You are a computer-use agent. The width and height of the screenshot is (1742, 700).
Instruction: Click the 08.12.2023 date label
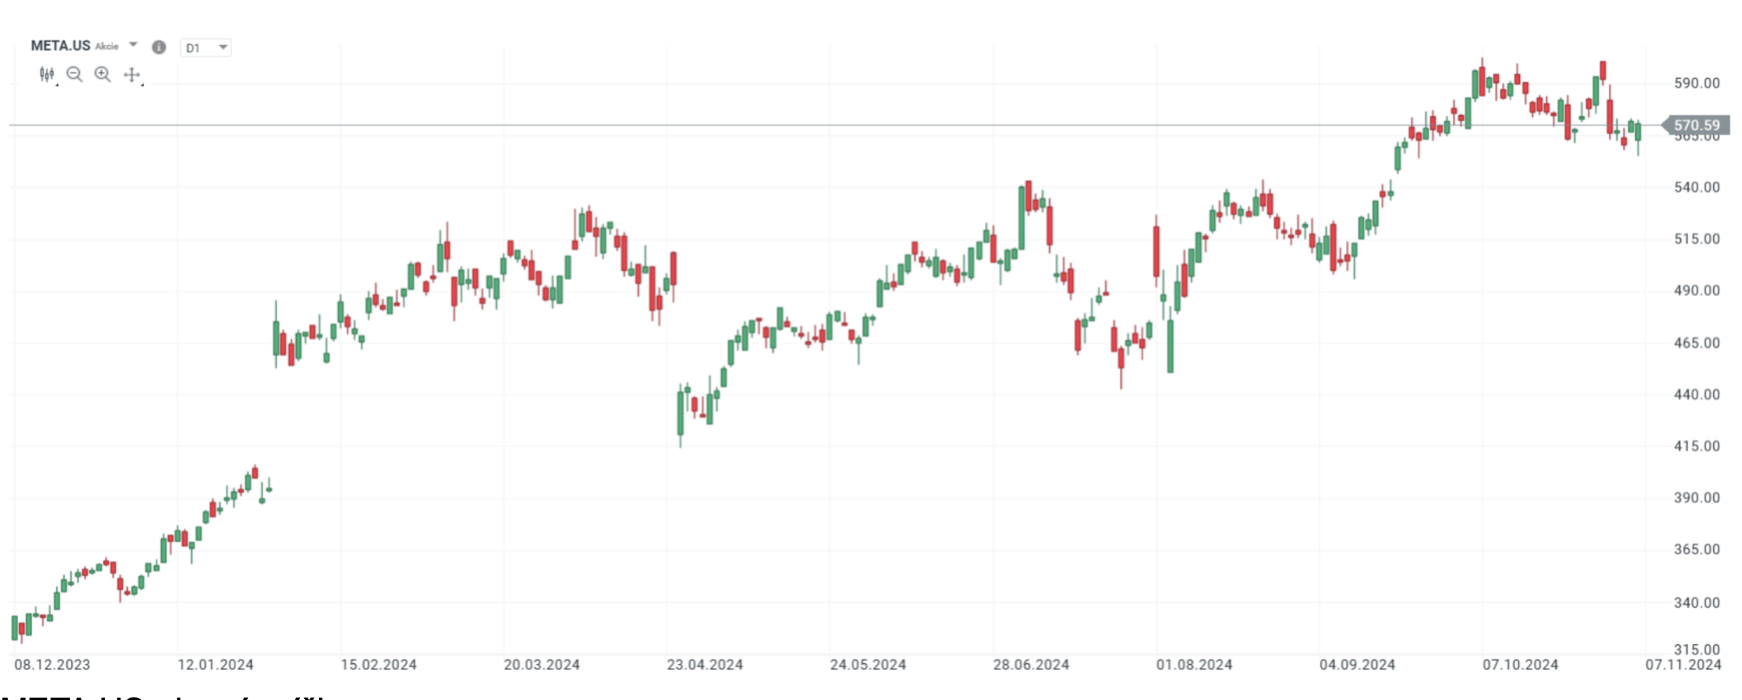(x=52, y=665)
